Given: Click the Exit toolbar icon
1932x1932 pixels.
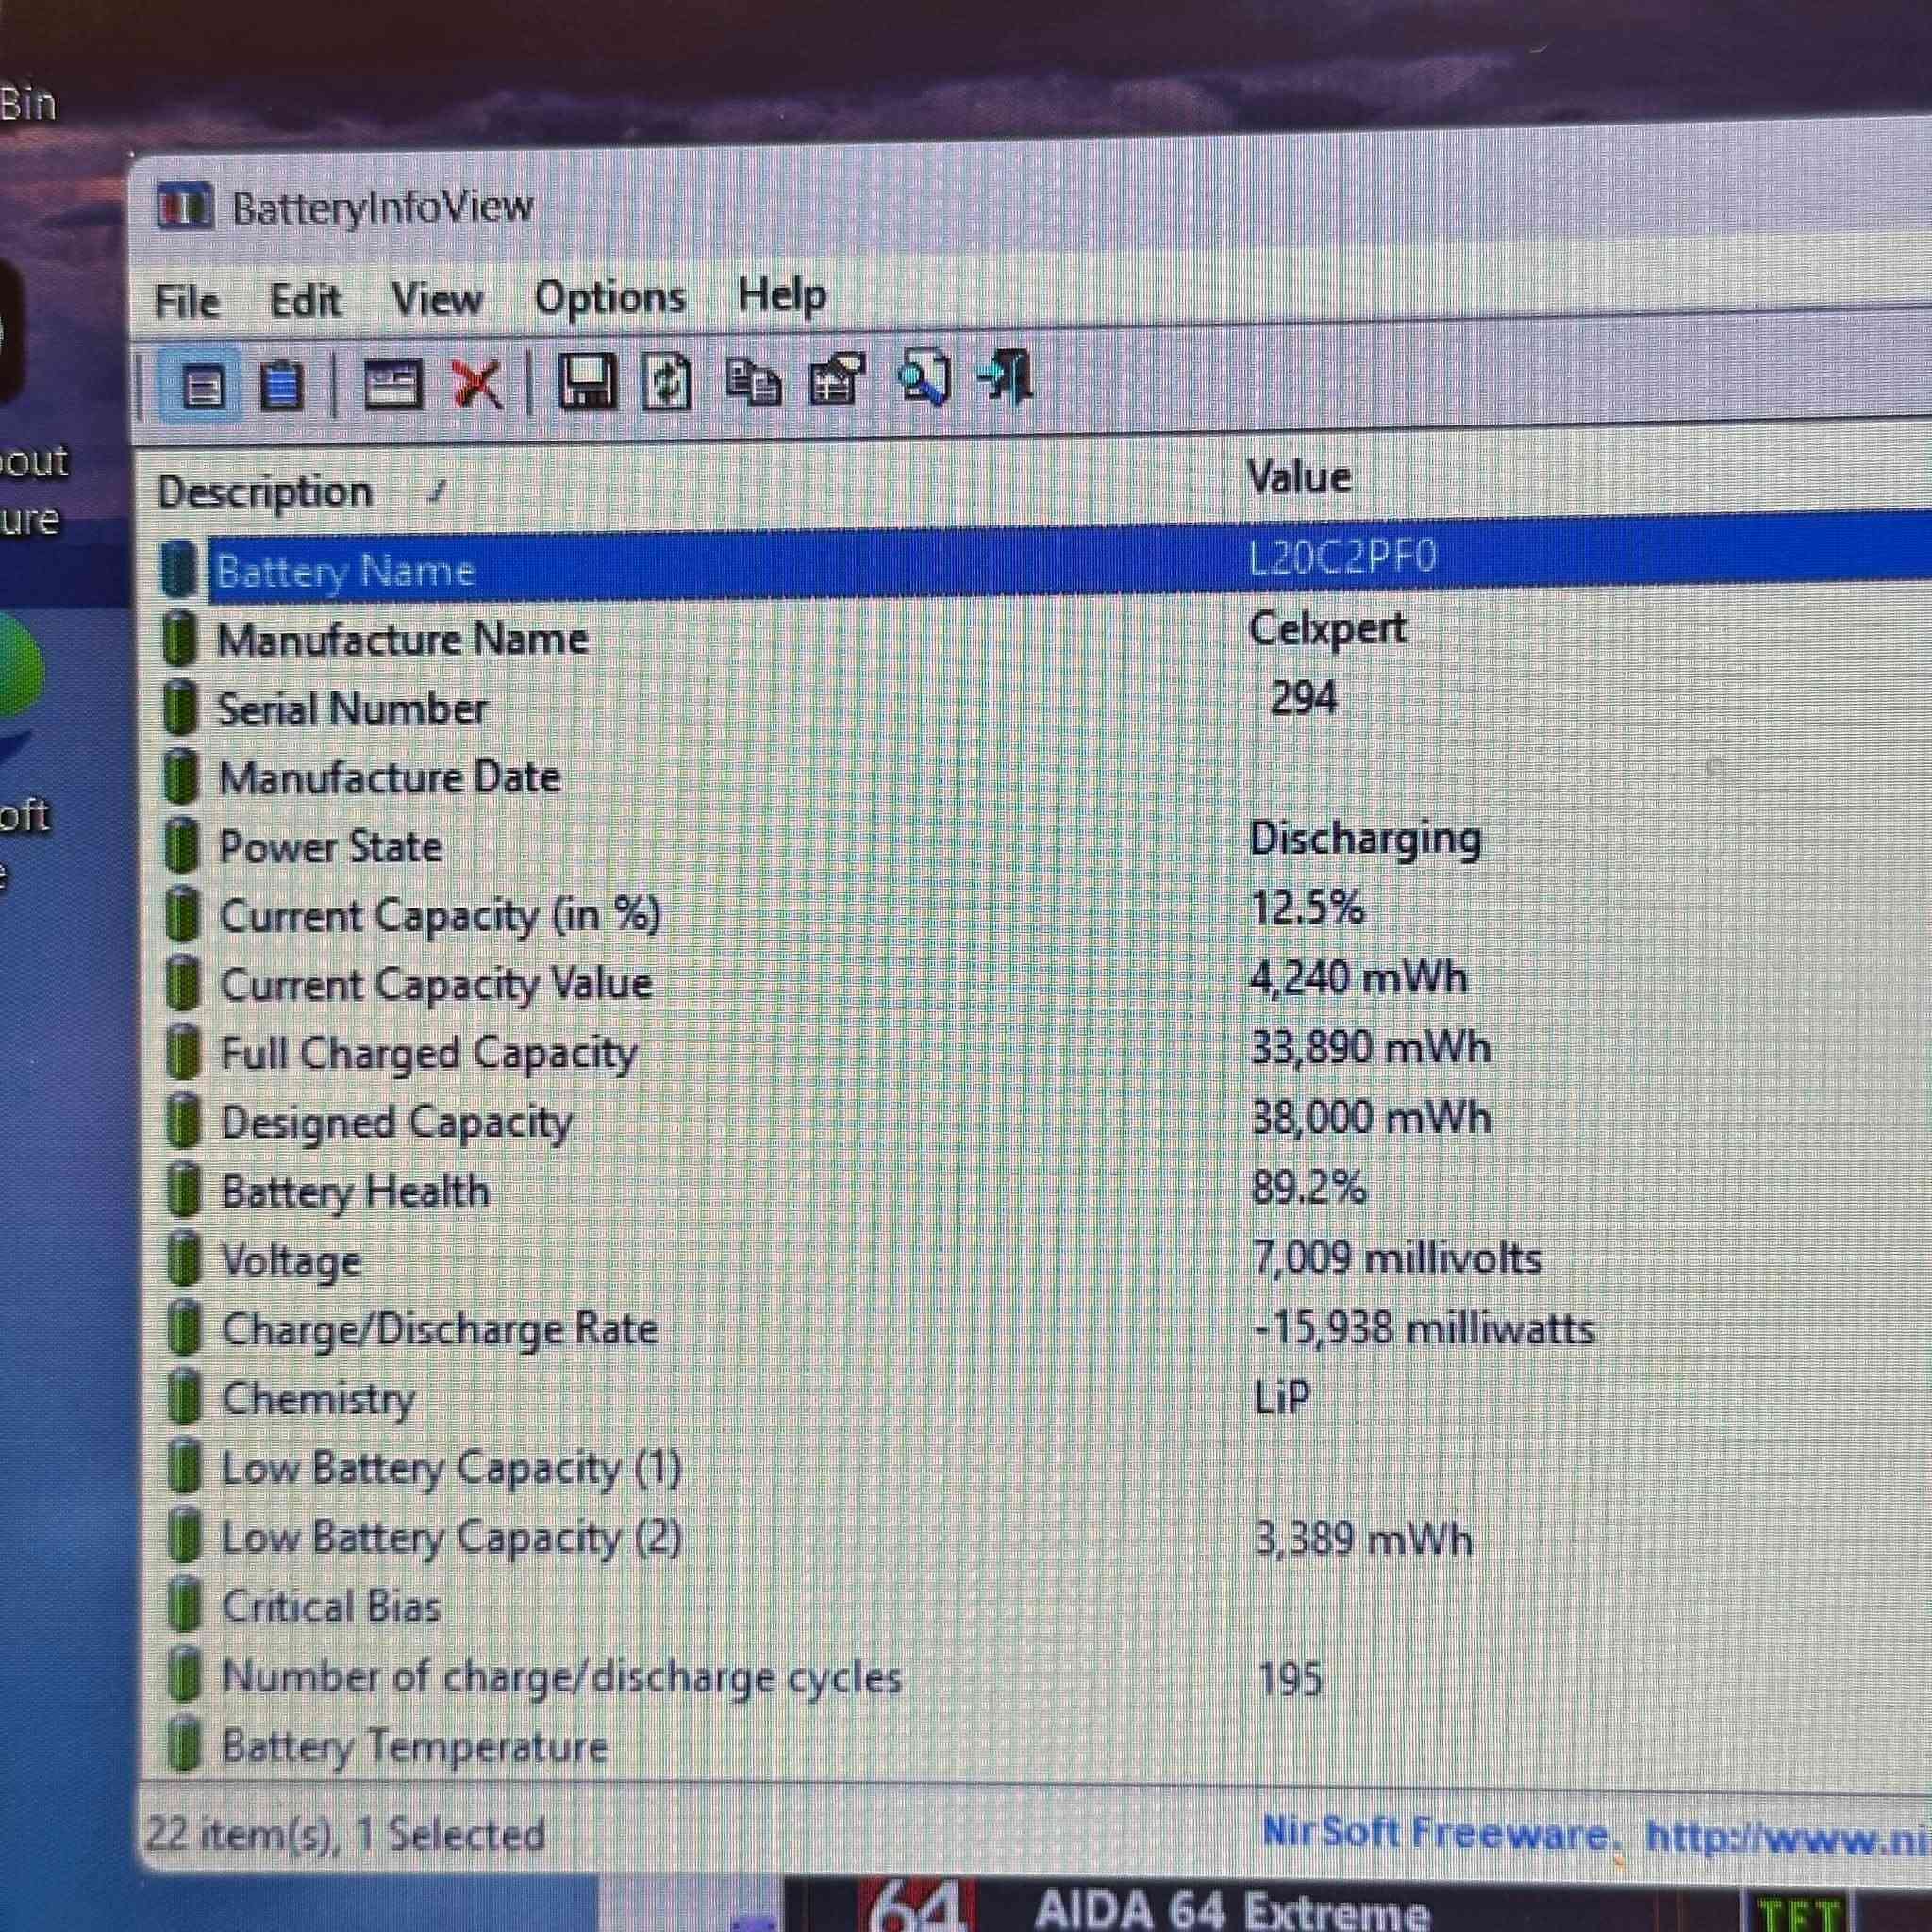Looking at the screenshot, I should 1005,376.
